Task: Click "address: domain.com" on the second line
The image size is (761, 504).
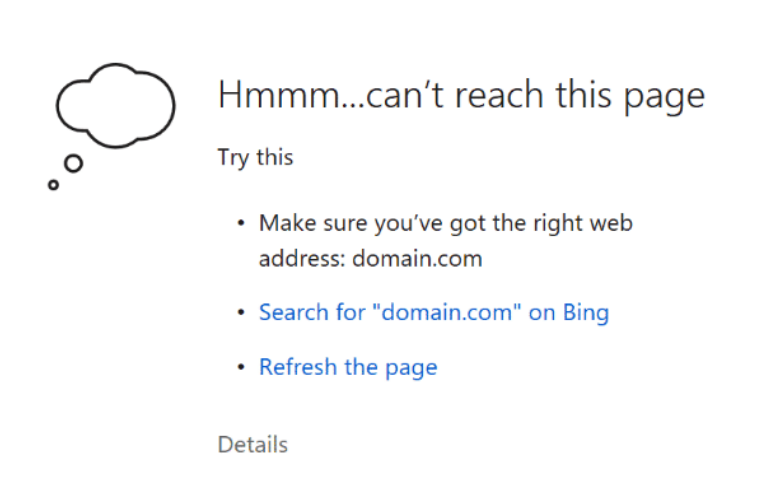Action: (x=371, y=258)
